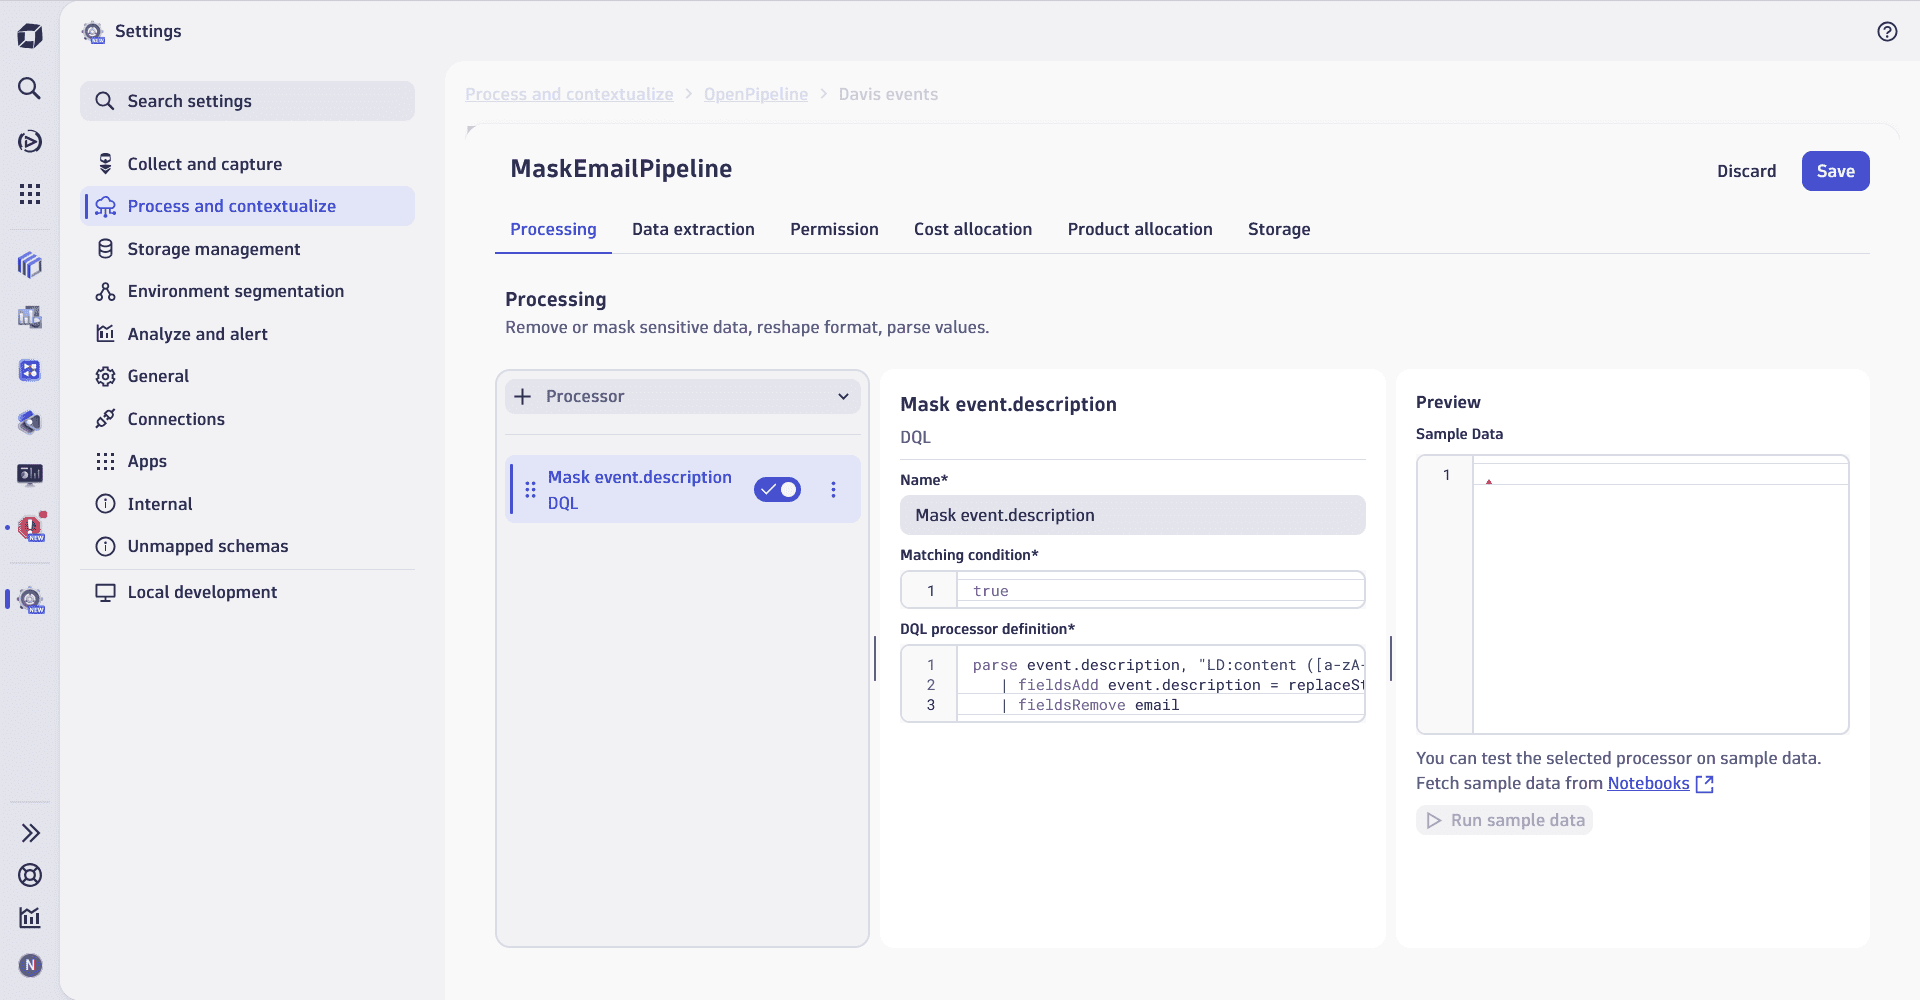Click the Sample Data editor area

pyautogui.click(x=1632, y=594)
